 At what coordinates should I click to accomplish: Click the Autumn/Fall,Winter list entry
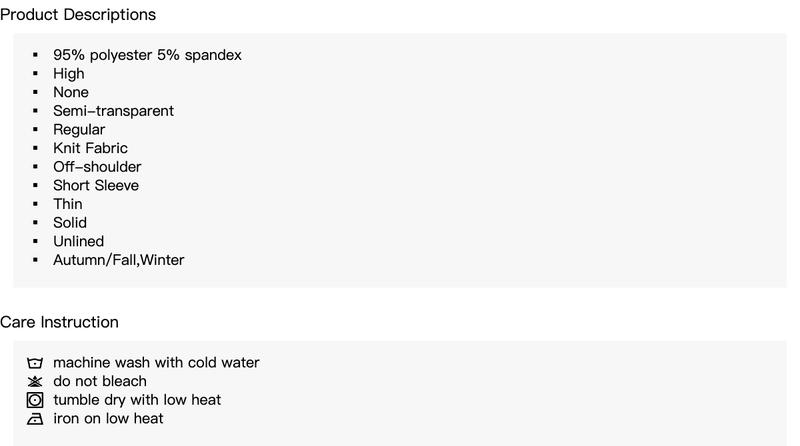pyautogui.click(x=118, y=260)
